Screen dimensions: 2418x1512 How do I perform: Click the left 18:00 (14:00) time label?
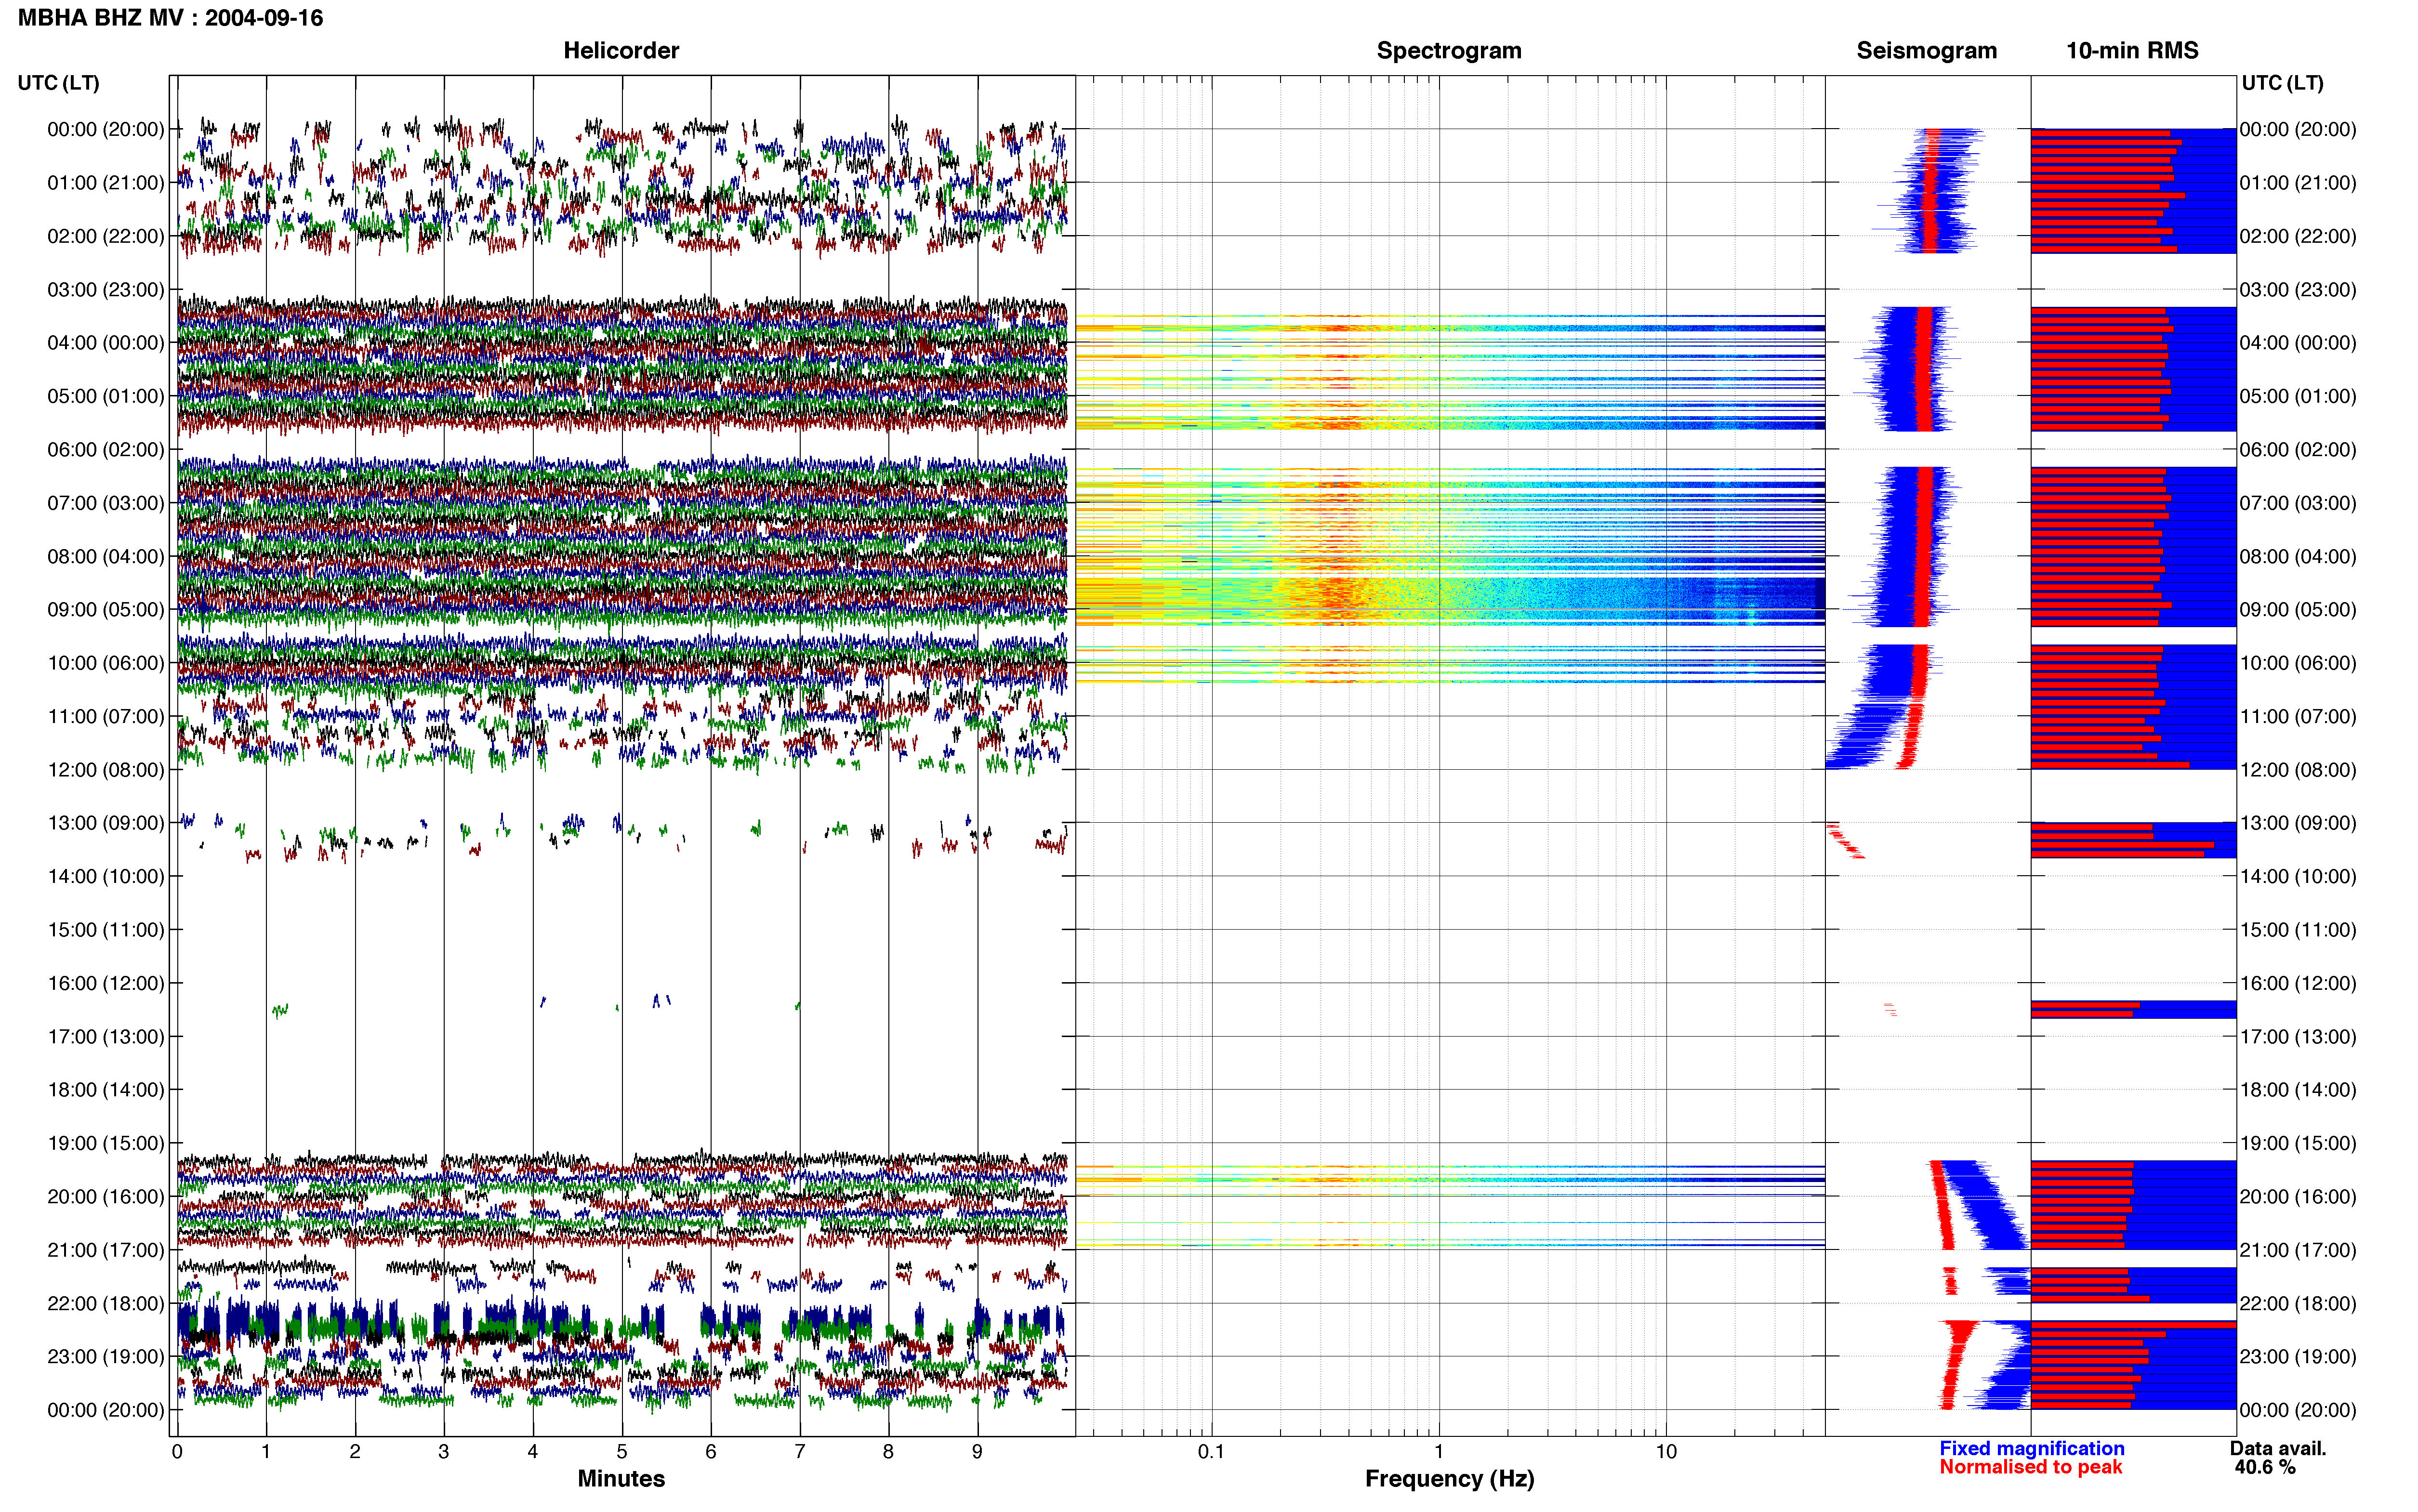coord(106,1090)
